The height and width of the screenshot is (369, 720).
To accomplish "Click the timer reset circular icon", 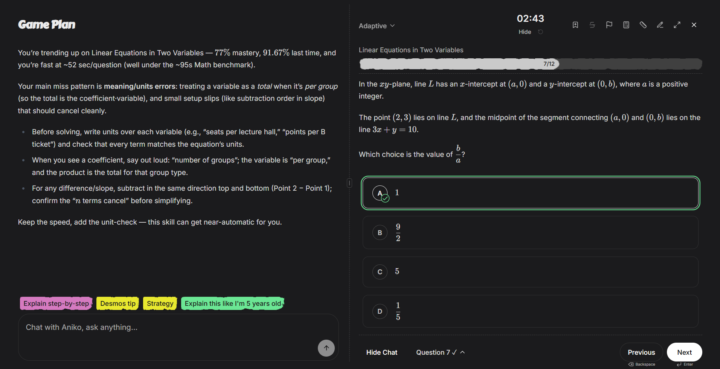I will pyautogui.click(x=540, y=32).
